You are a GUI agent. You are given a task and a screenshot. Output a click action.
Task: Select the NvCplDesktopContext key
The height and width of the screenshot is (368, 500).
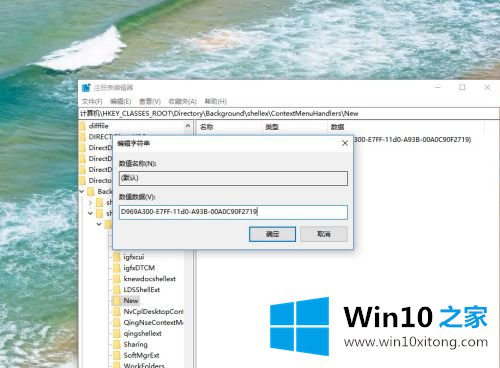pyautogui.click(x=153, y=312)
